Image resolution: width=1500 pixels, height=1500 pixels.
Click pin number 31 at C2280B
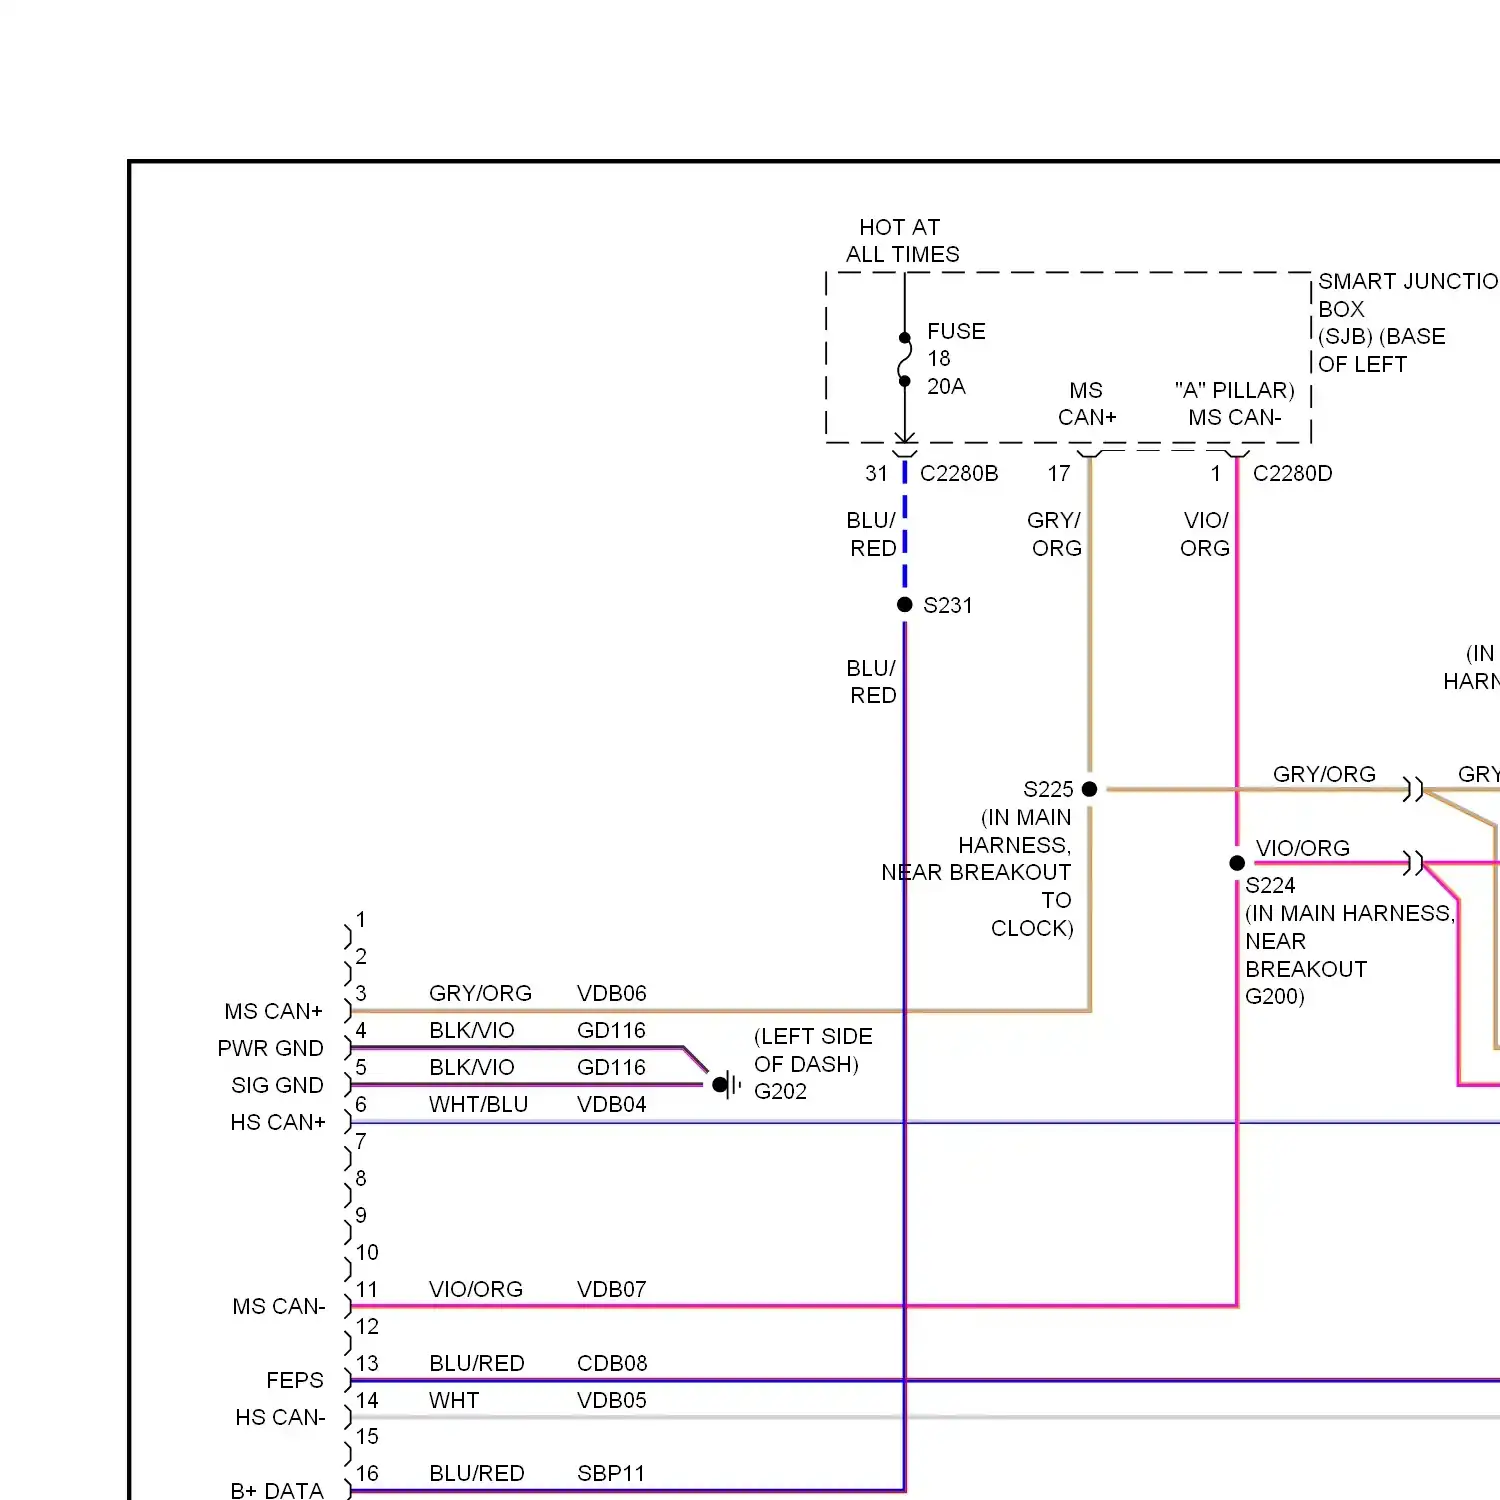point(876,473)
